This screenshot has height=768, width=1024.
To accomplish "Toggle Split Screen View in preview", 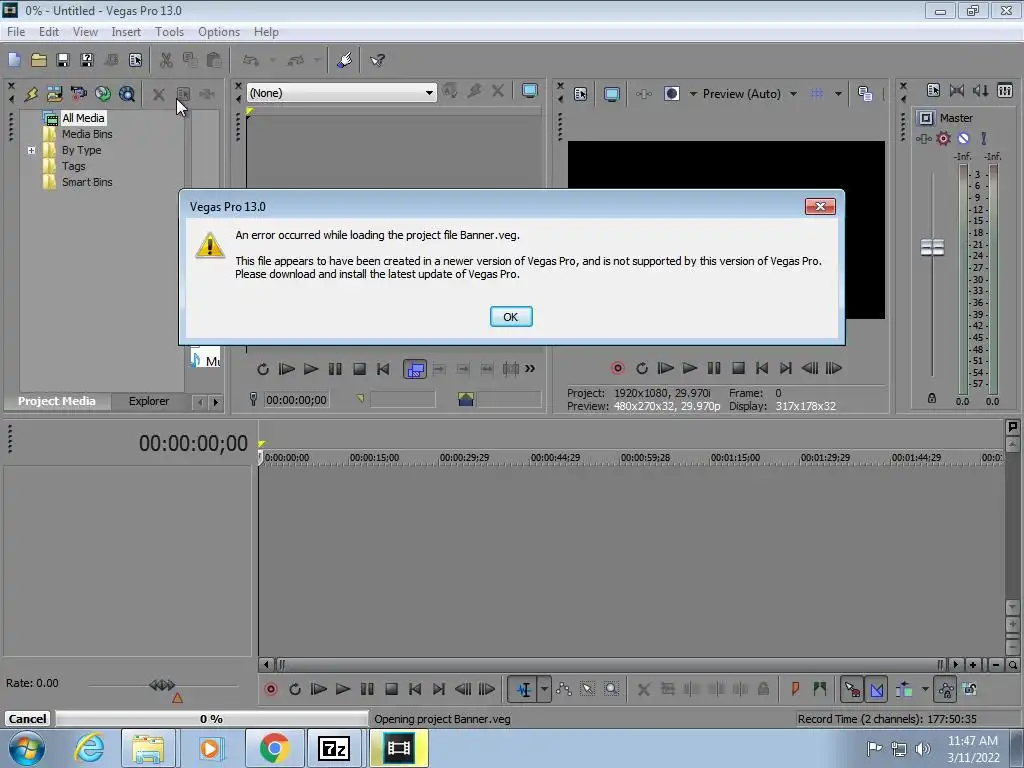I will point(671,94).
